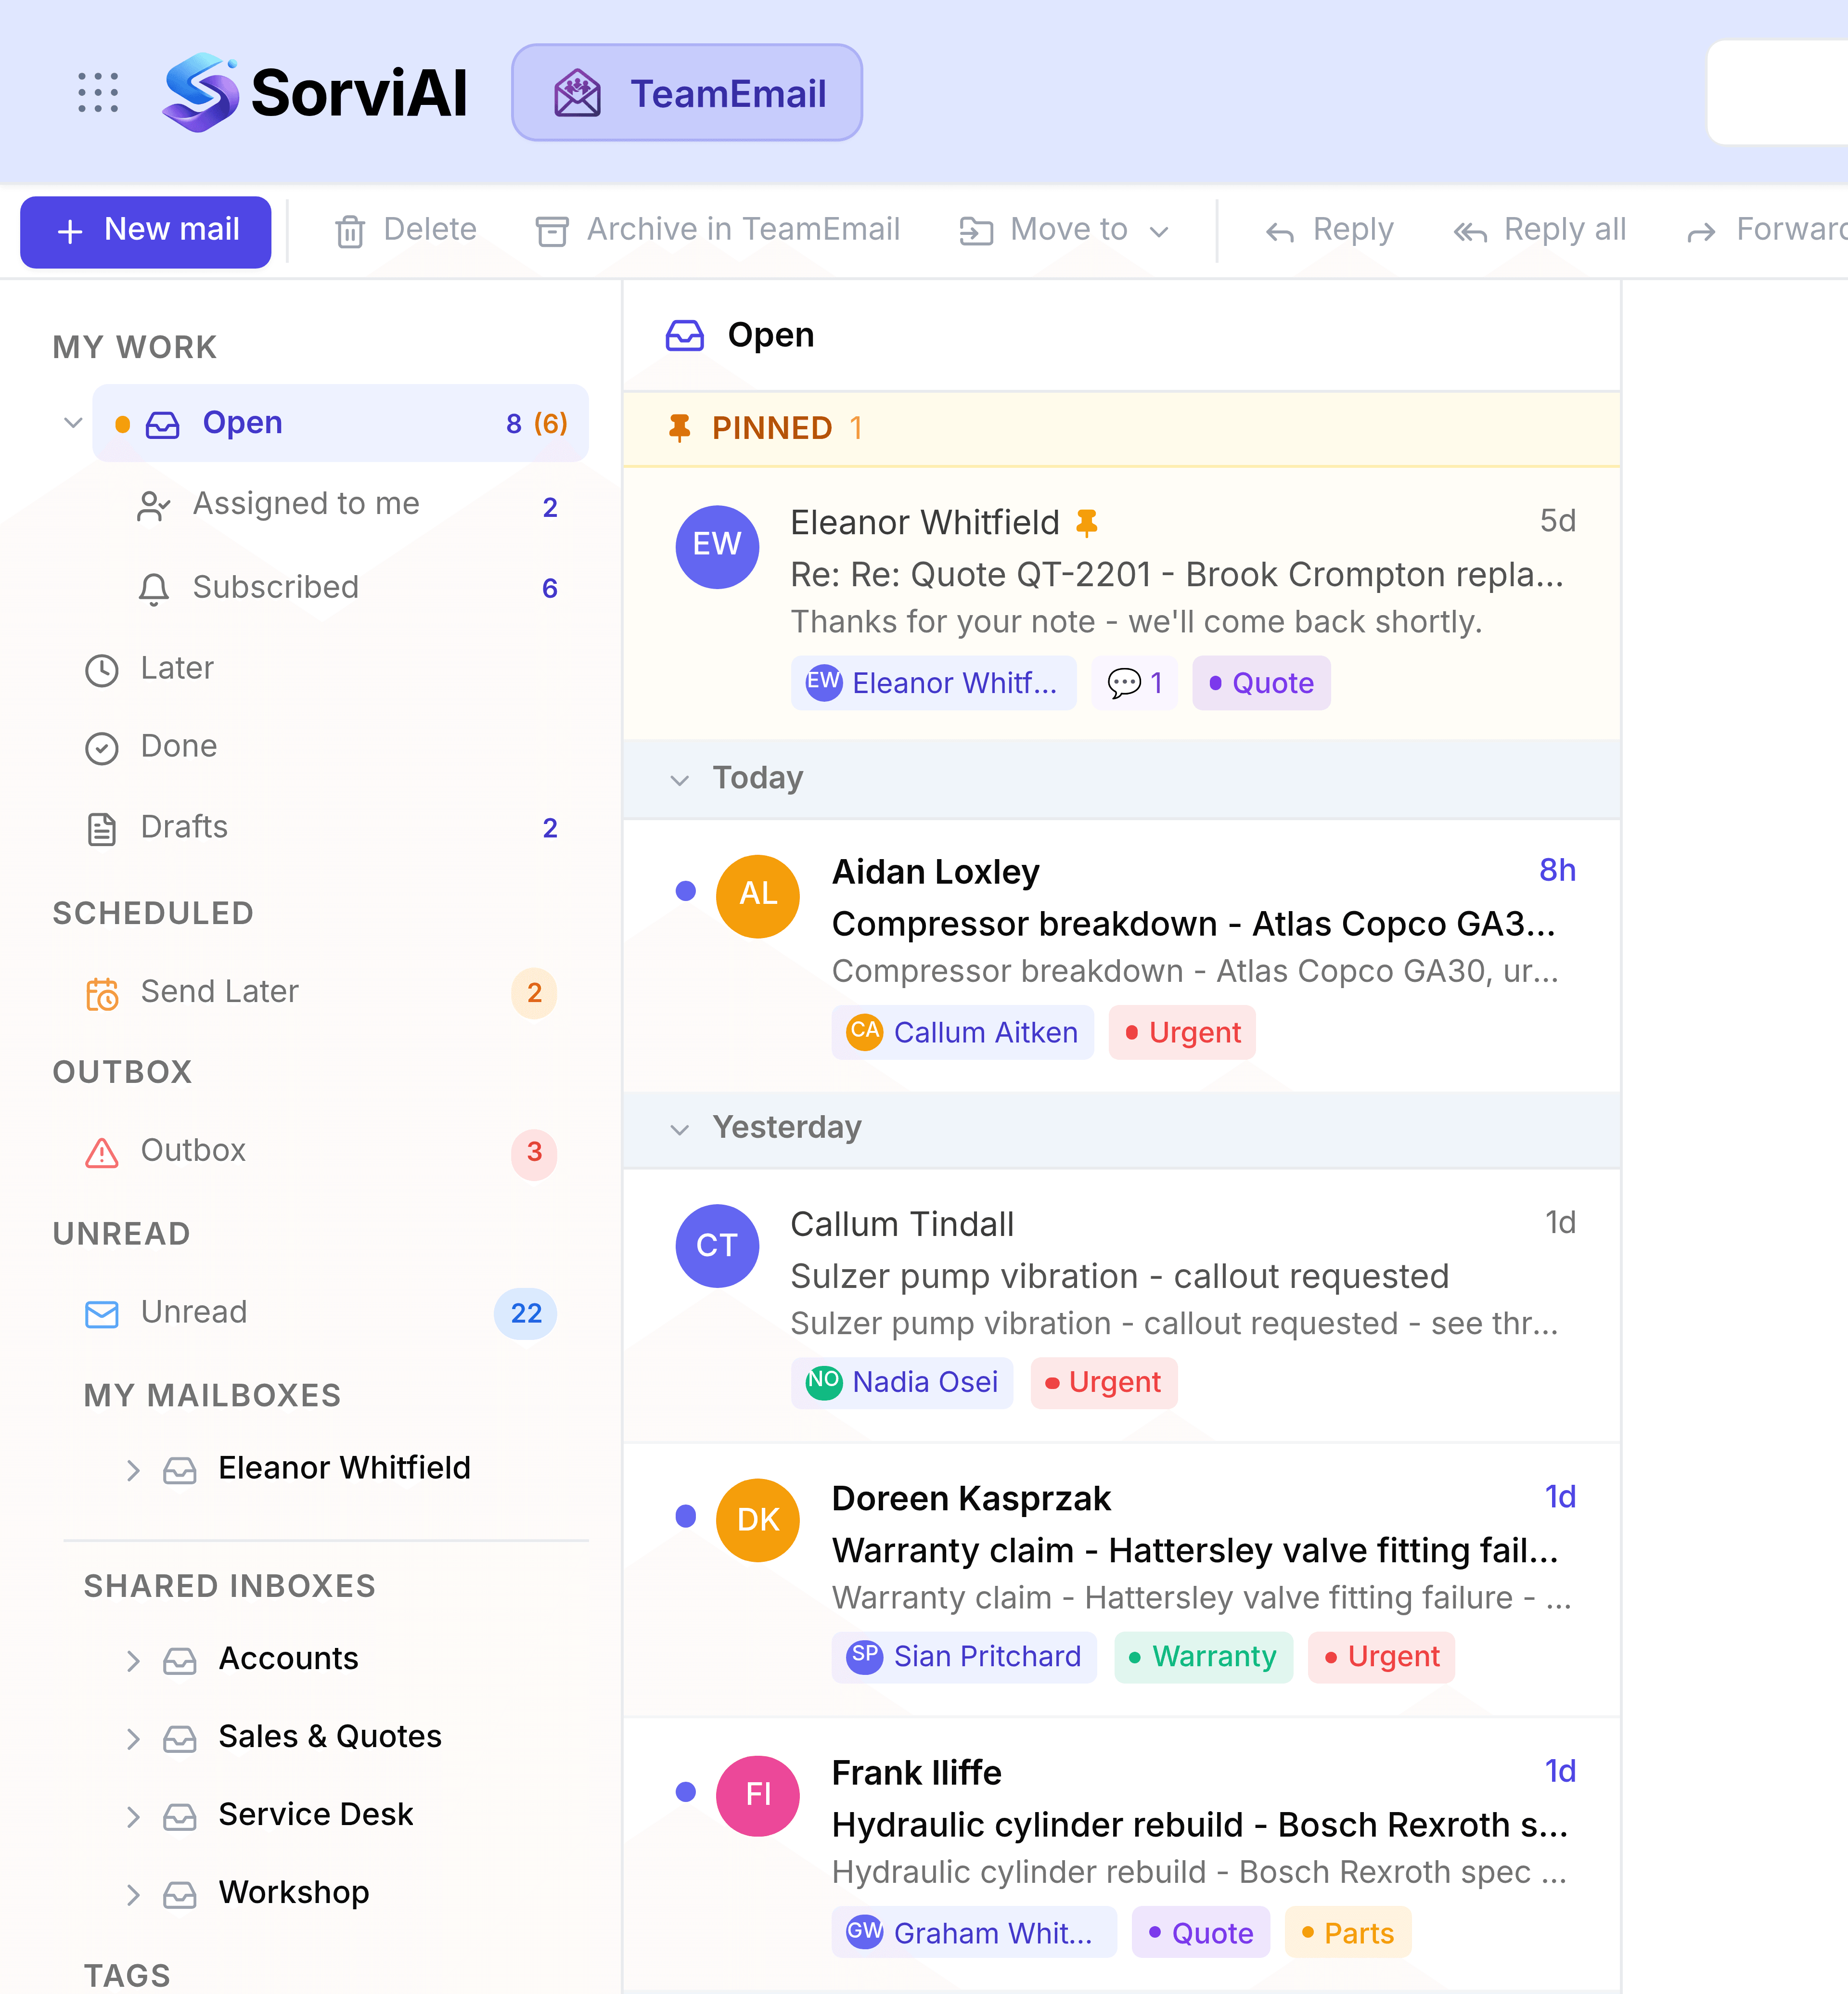Click the Reply button
Image resolution: width=1848 pixels, height=1994 pixels.
click(x=1329, y=230)
